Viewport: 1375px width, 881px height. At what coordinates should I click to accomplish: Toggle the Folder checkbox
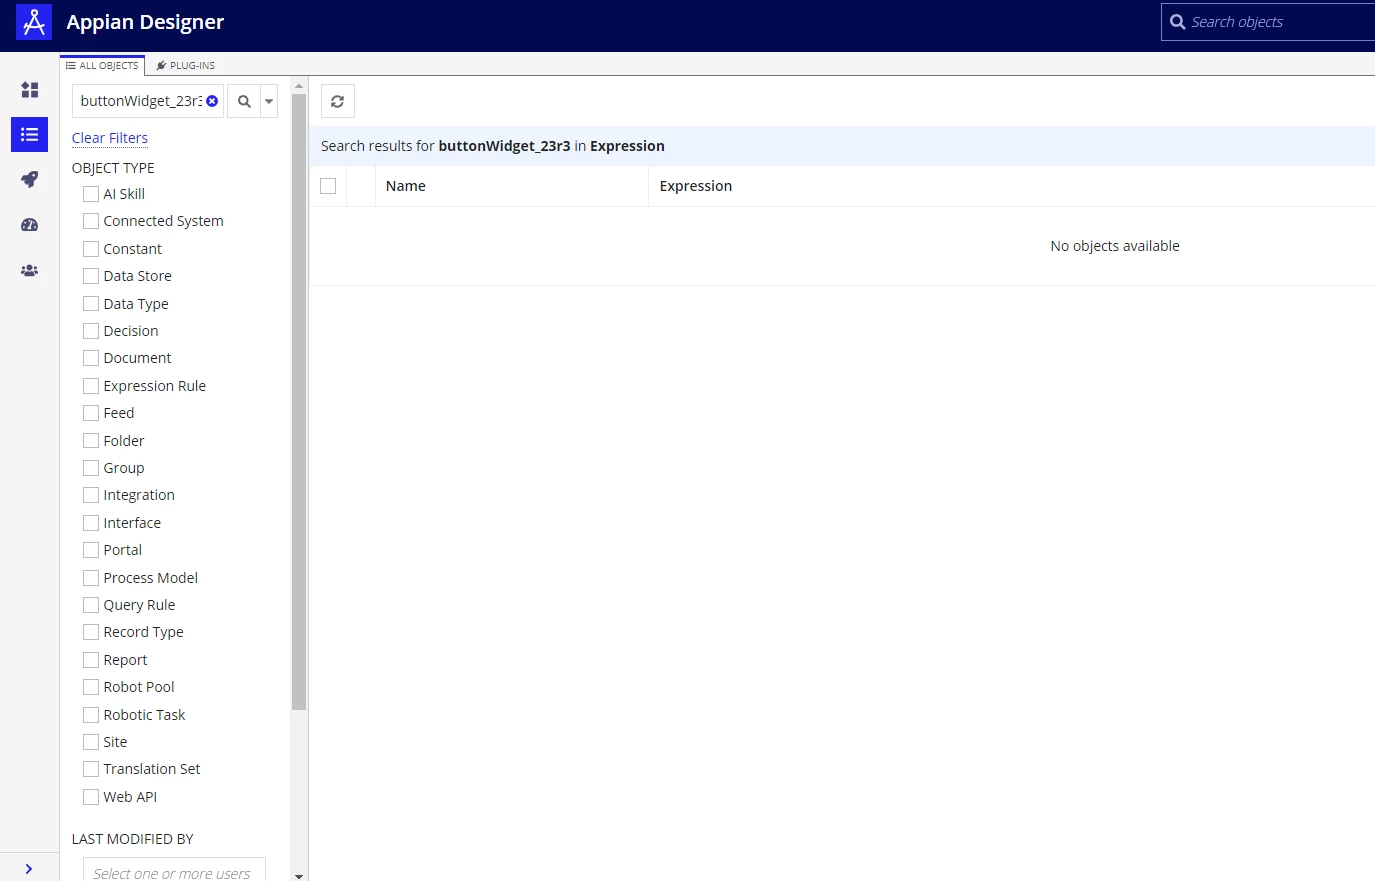click(x=91, y=441)
